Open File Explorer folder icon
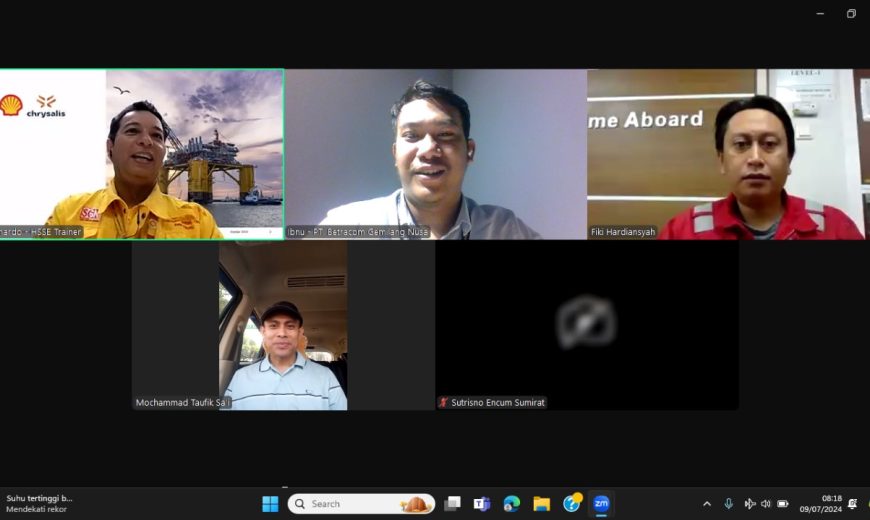 (542, 504)
